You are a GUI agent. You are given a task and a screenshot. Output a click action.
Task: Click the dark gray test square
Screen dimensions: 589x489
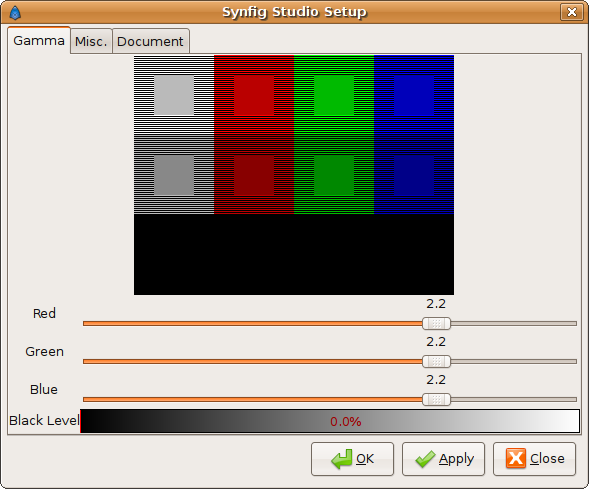(x=174, y=175)
